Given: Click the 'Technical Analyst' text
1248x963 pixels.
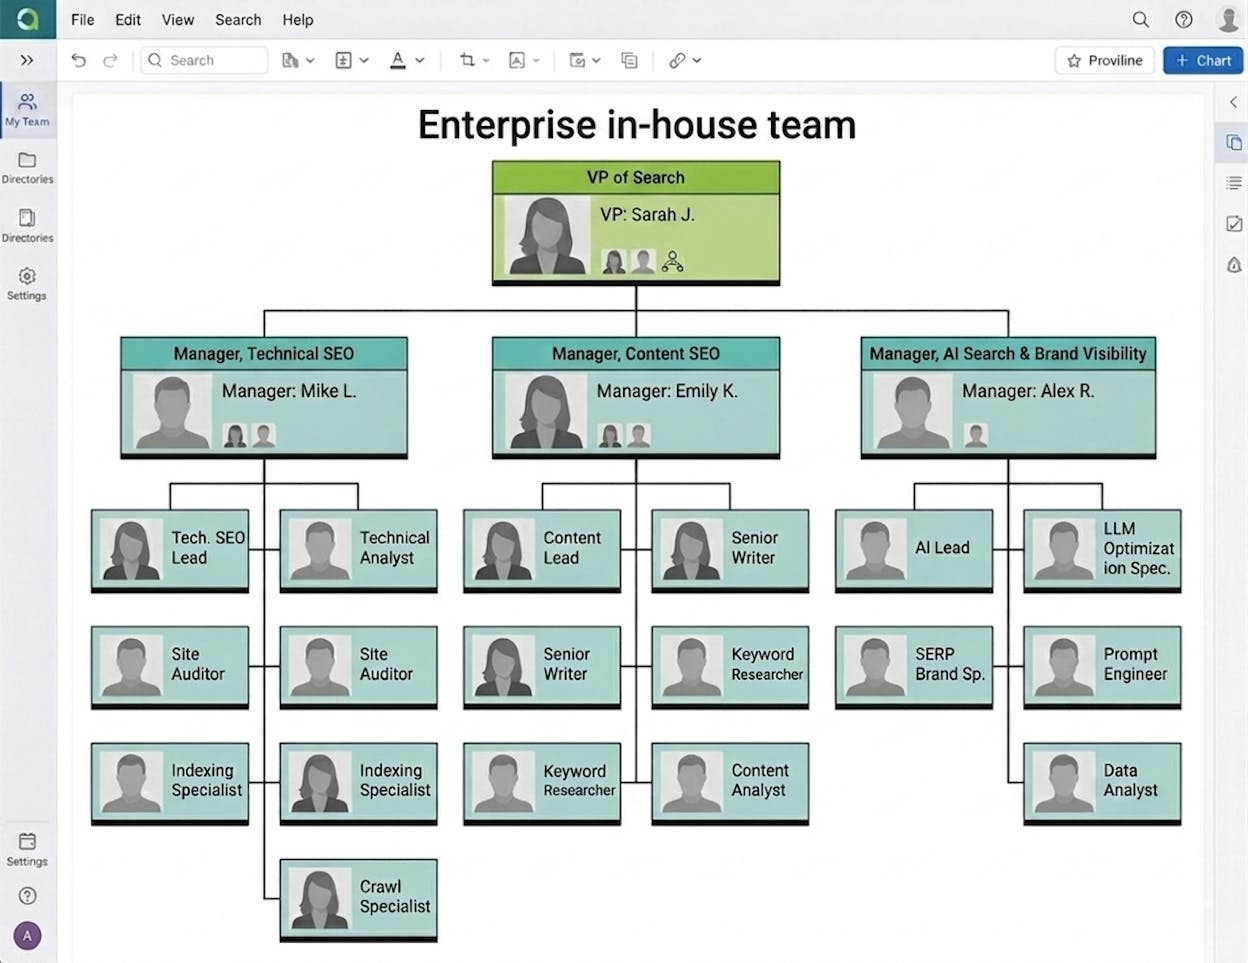Looking at the screenshot, I should pyautogui.click(x=395, y=548).
